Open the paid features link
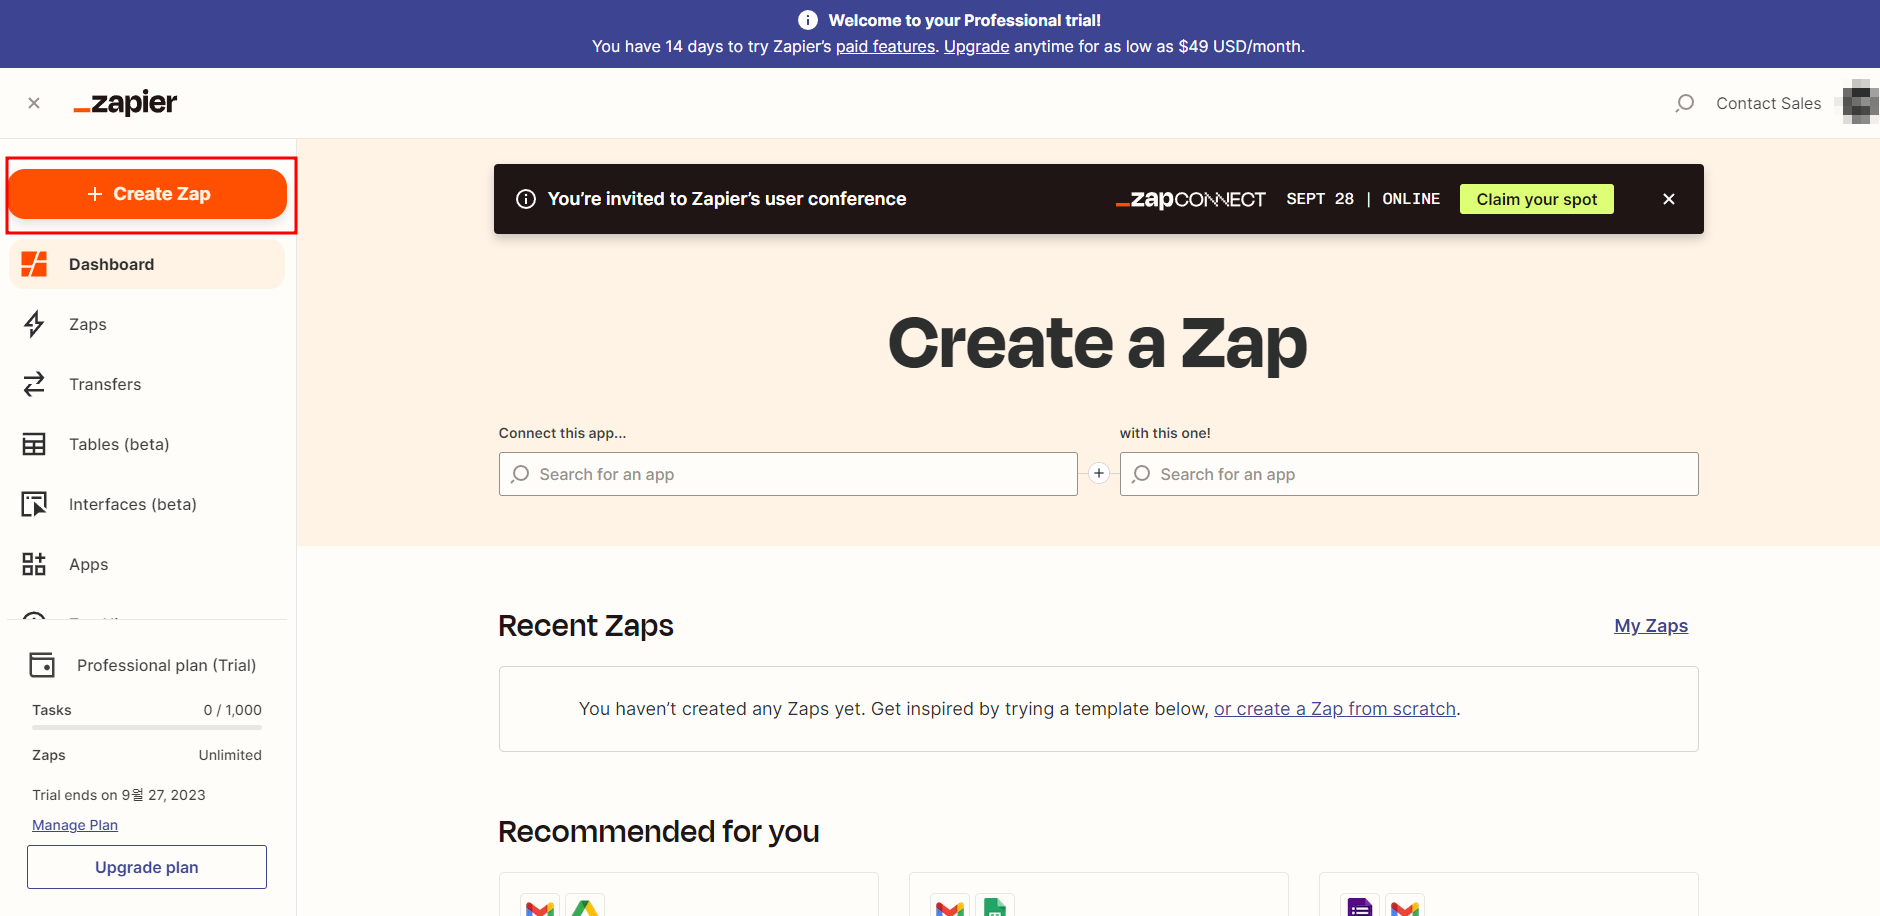Image resolution: width=1880 pixels, height=916 pixels. click(885, 46)
